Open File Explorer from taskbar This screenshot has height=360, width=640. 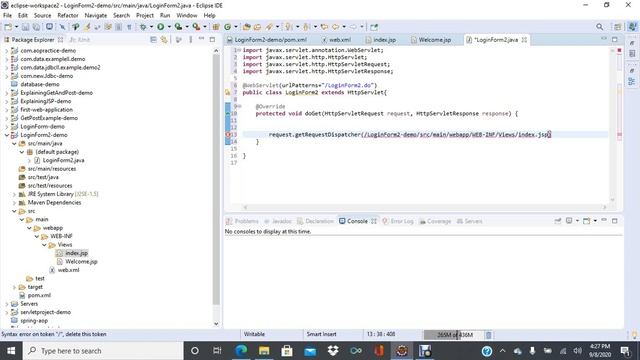[264, 351]
